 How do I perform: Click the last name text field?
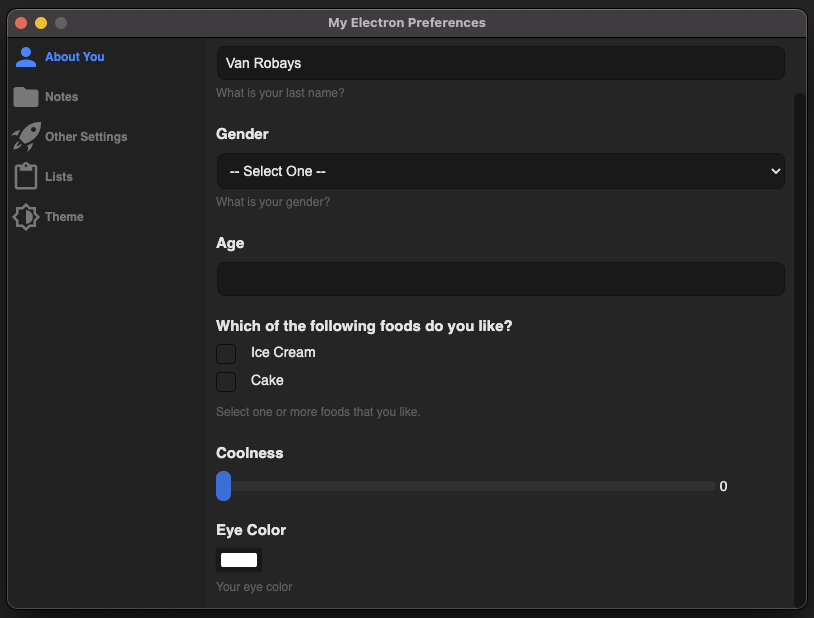tap(500, 63)
